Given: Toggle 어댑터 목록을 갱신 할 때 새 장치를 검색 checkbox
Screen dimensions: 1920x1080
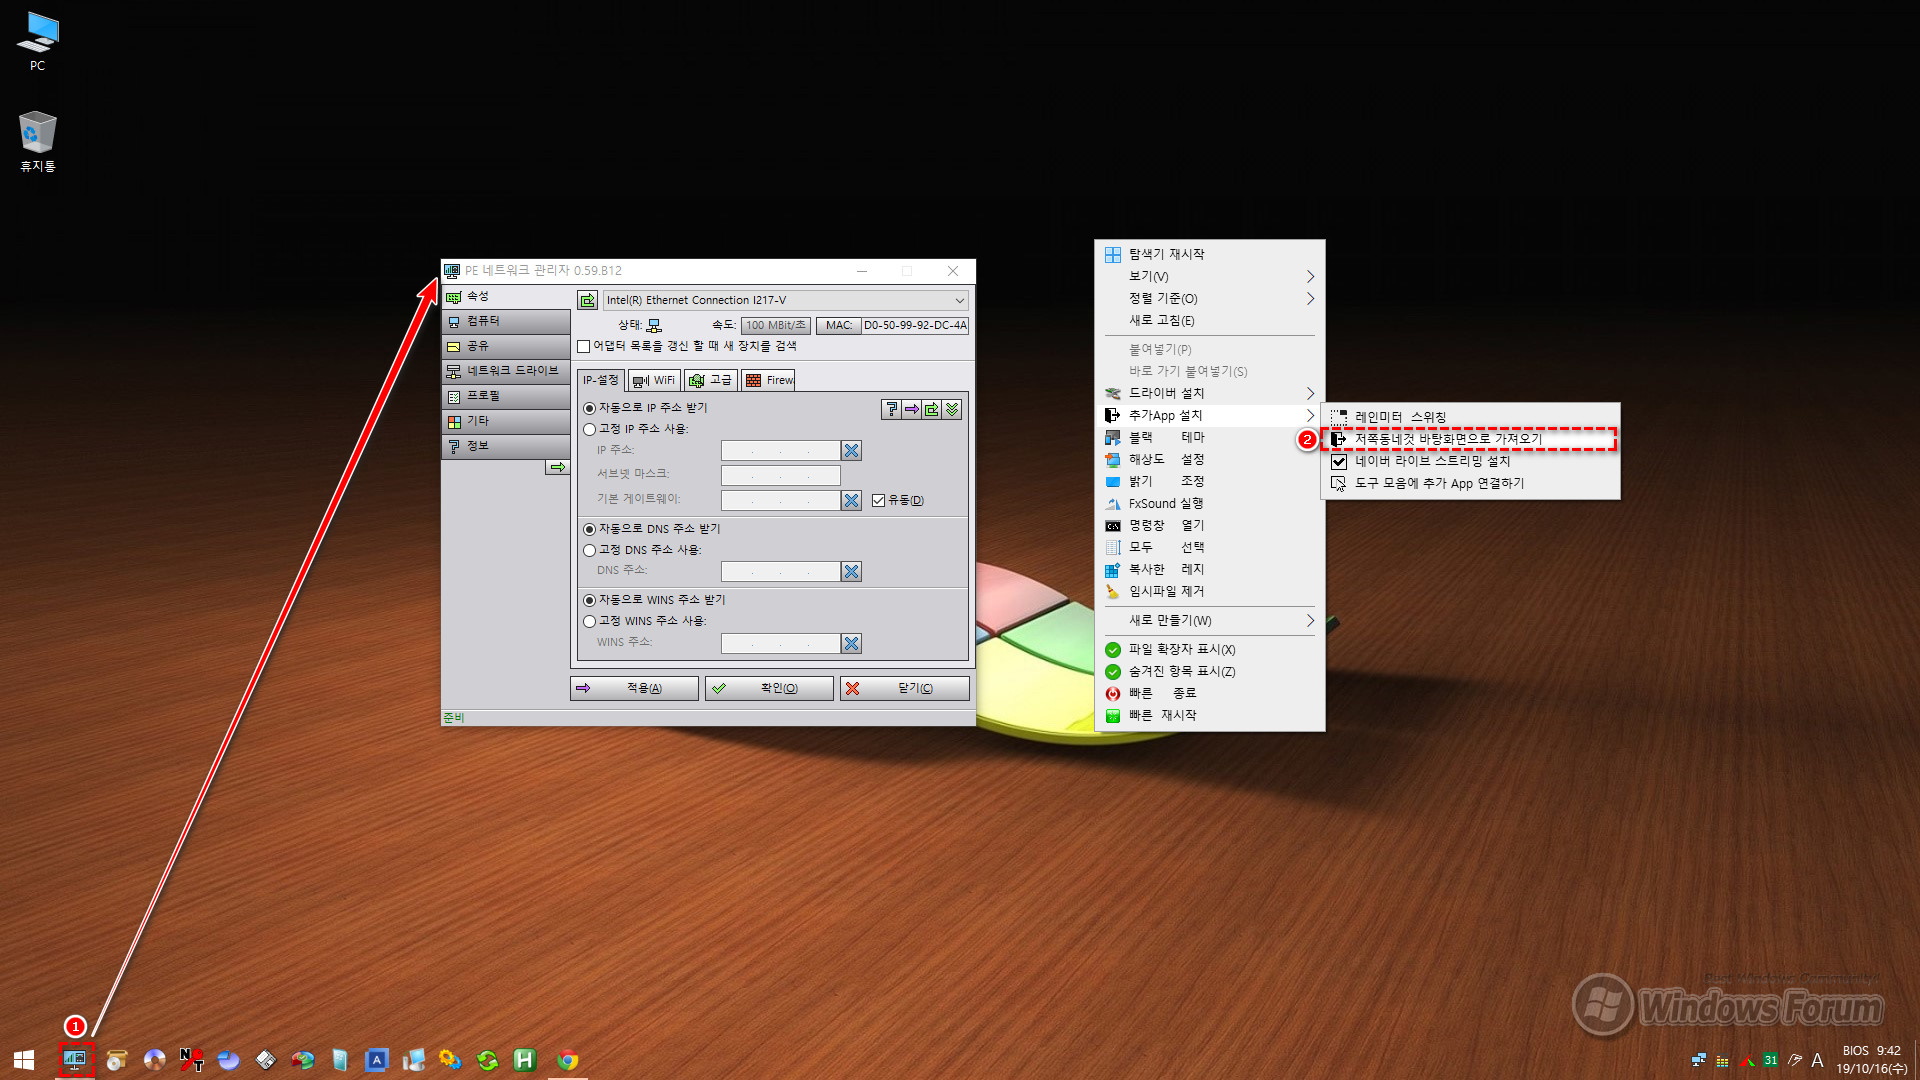Looking at the screenshot, I should [584, 347].
